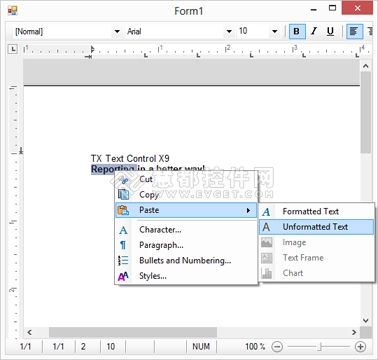Expand the Paste submenu arrow

[x=248, y=210]
